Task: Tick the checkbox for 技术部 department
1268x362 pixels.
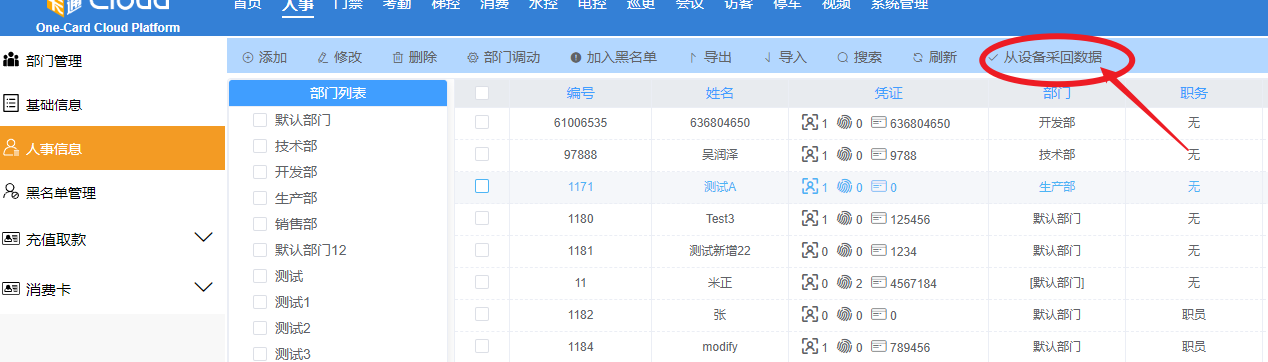Action: 260,146
